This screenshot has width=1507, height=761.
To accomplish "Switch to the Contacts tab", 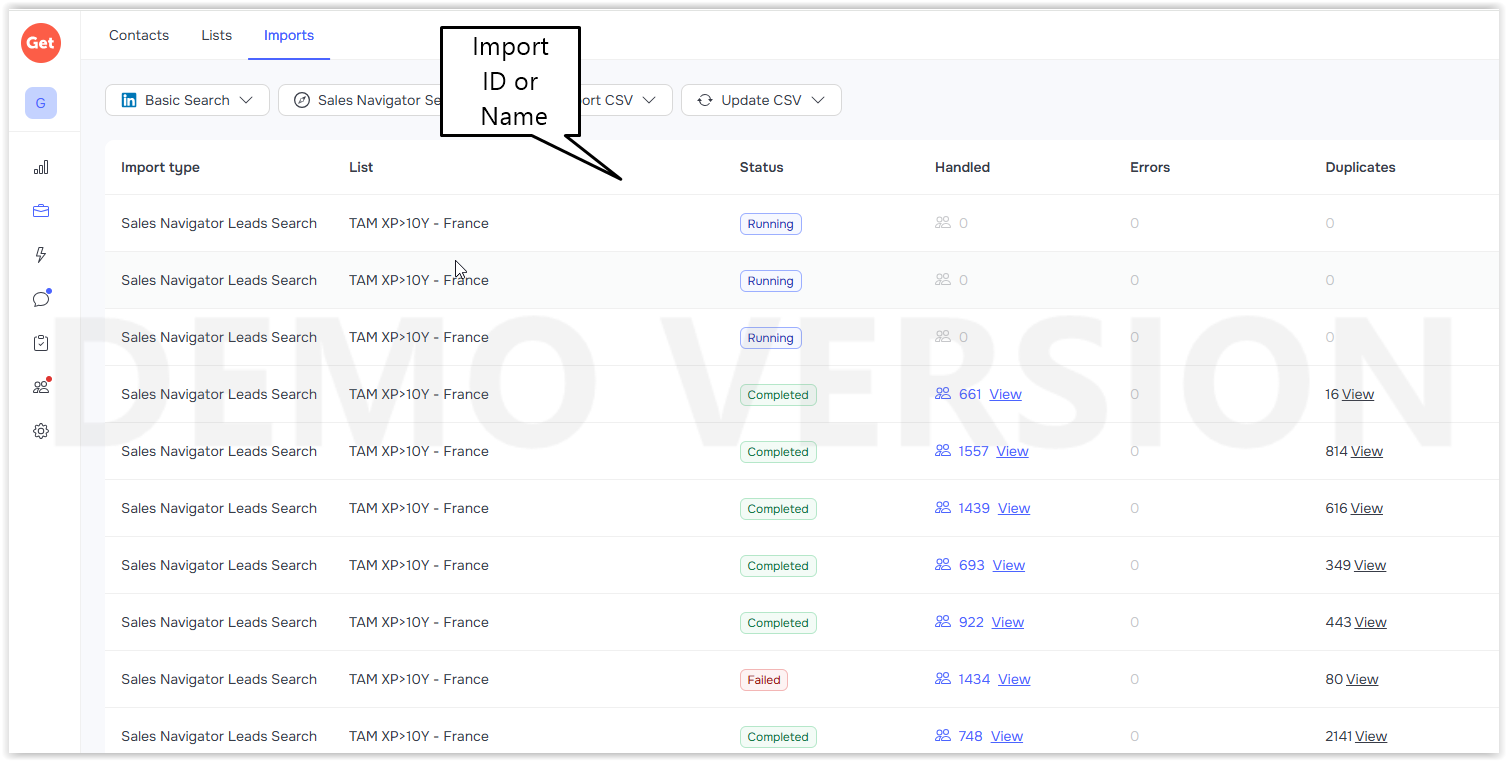I will click(139, 35).
